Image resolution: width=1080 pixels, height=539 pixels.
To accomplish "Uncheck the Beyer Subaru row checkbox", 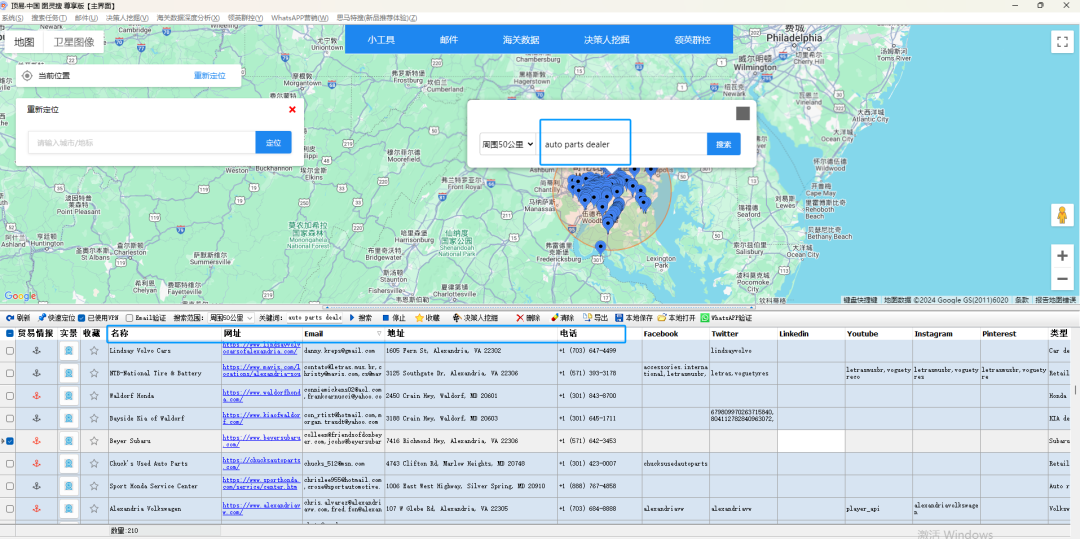I will coord(10,441).
